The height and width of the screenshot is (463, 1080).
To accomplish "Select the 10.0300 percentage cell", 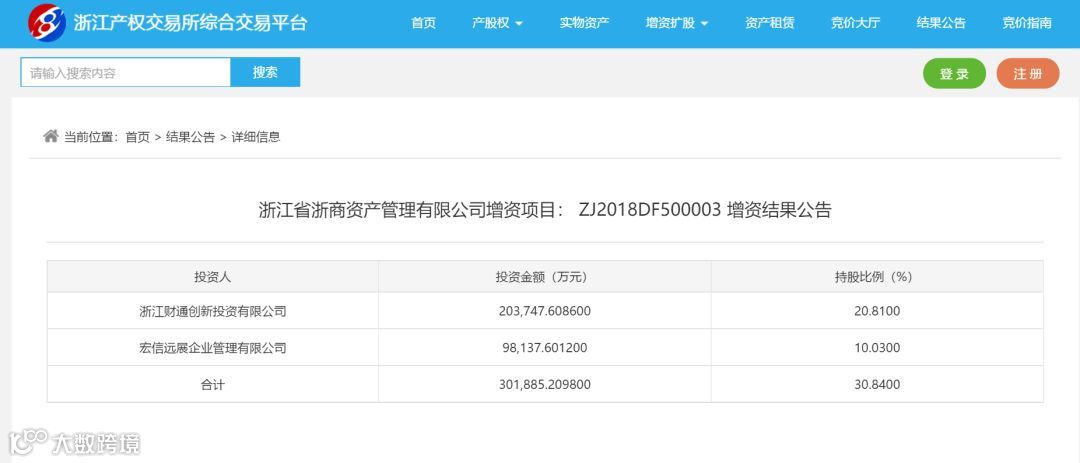I will click(x=877, y=348).
